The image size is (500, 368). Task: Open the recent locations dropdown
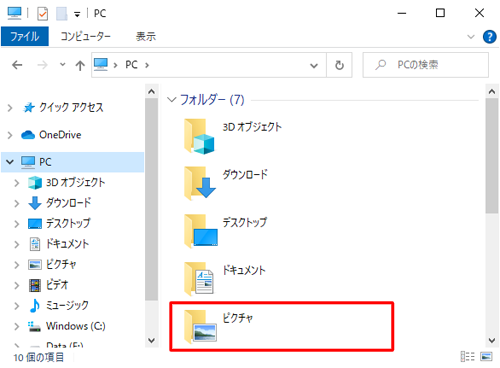tap(62, 64)
